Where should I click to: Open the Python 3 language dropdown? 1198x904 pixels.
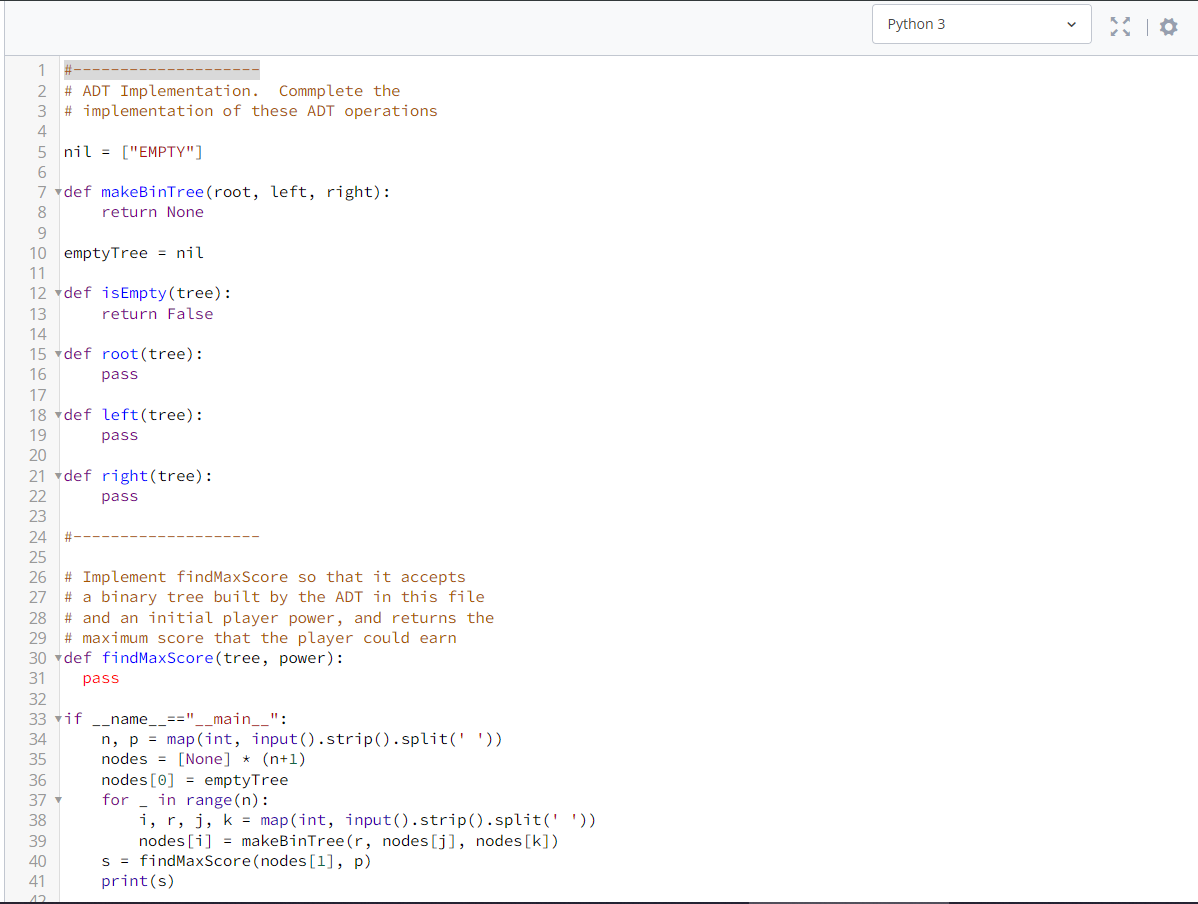pyautogui.click(x=981, y=24)
